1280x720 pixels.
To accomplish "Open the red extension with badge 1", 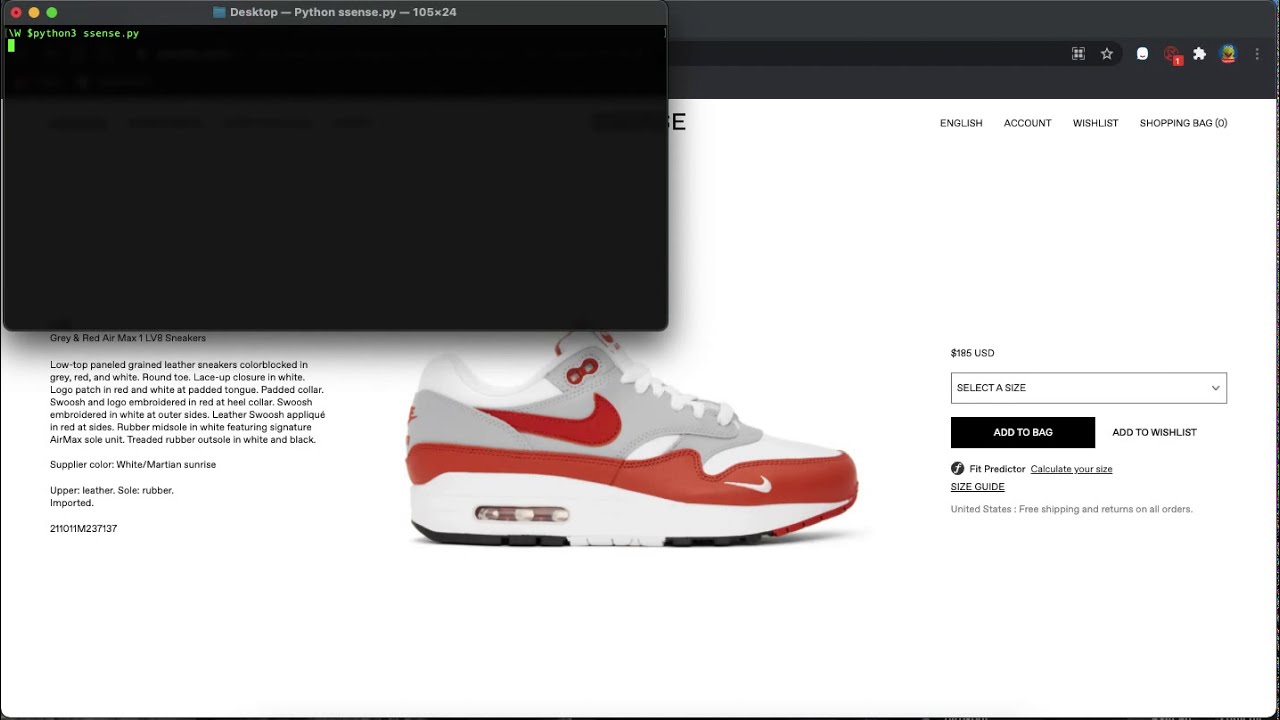I will 1173,55.
